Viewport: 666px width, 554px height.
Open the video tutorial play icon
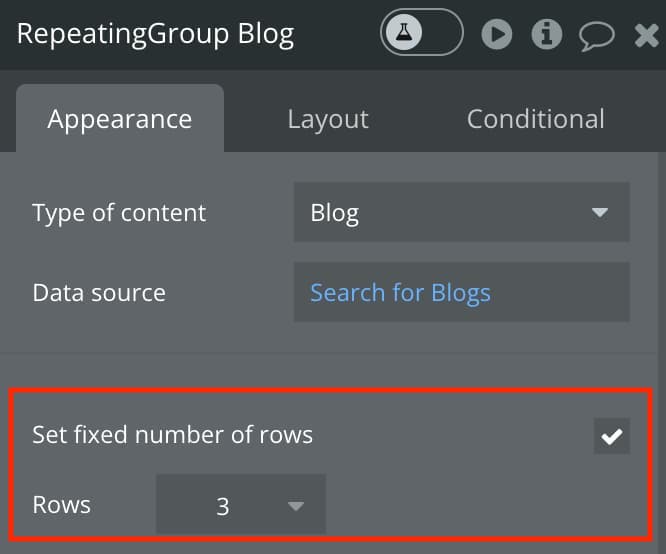(497, 34)
